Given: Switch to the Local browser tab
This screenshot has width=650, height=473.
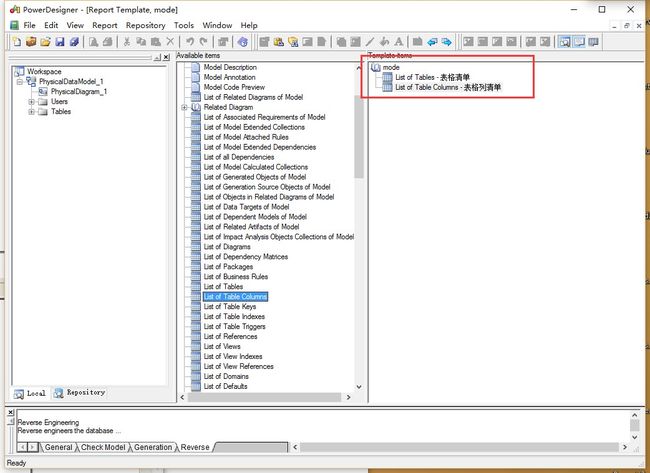Looking at the screenshot, I should click(29, 393).
